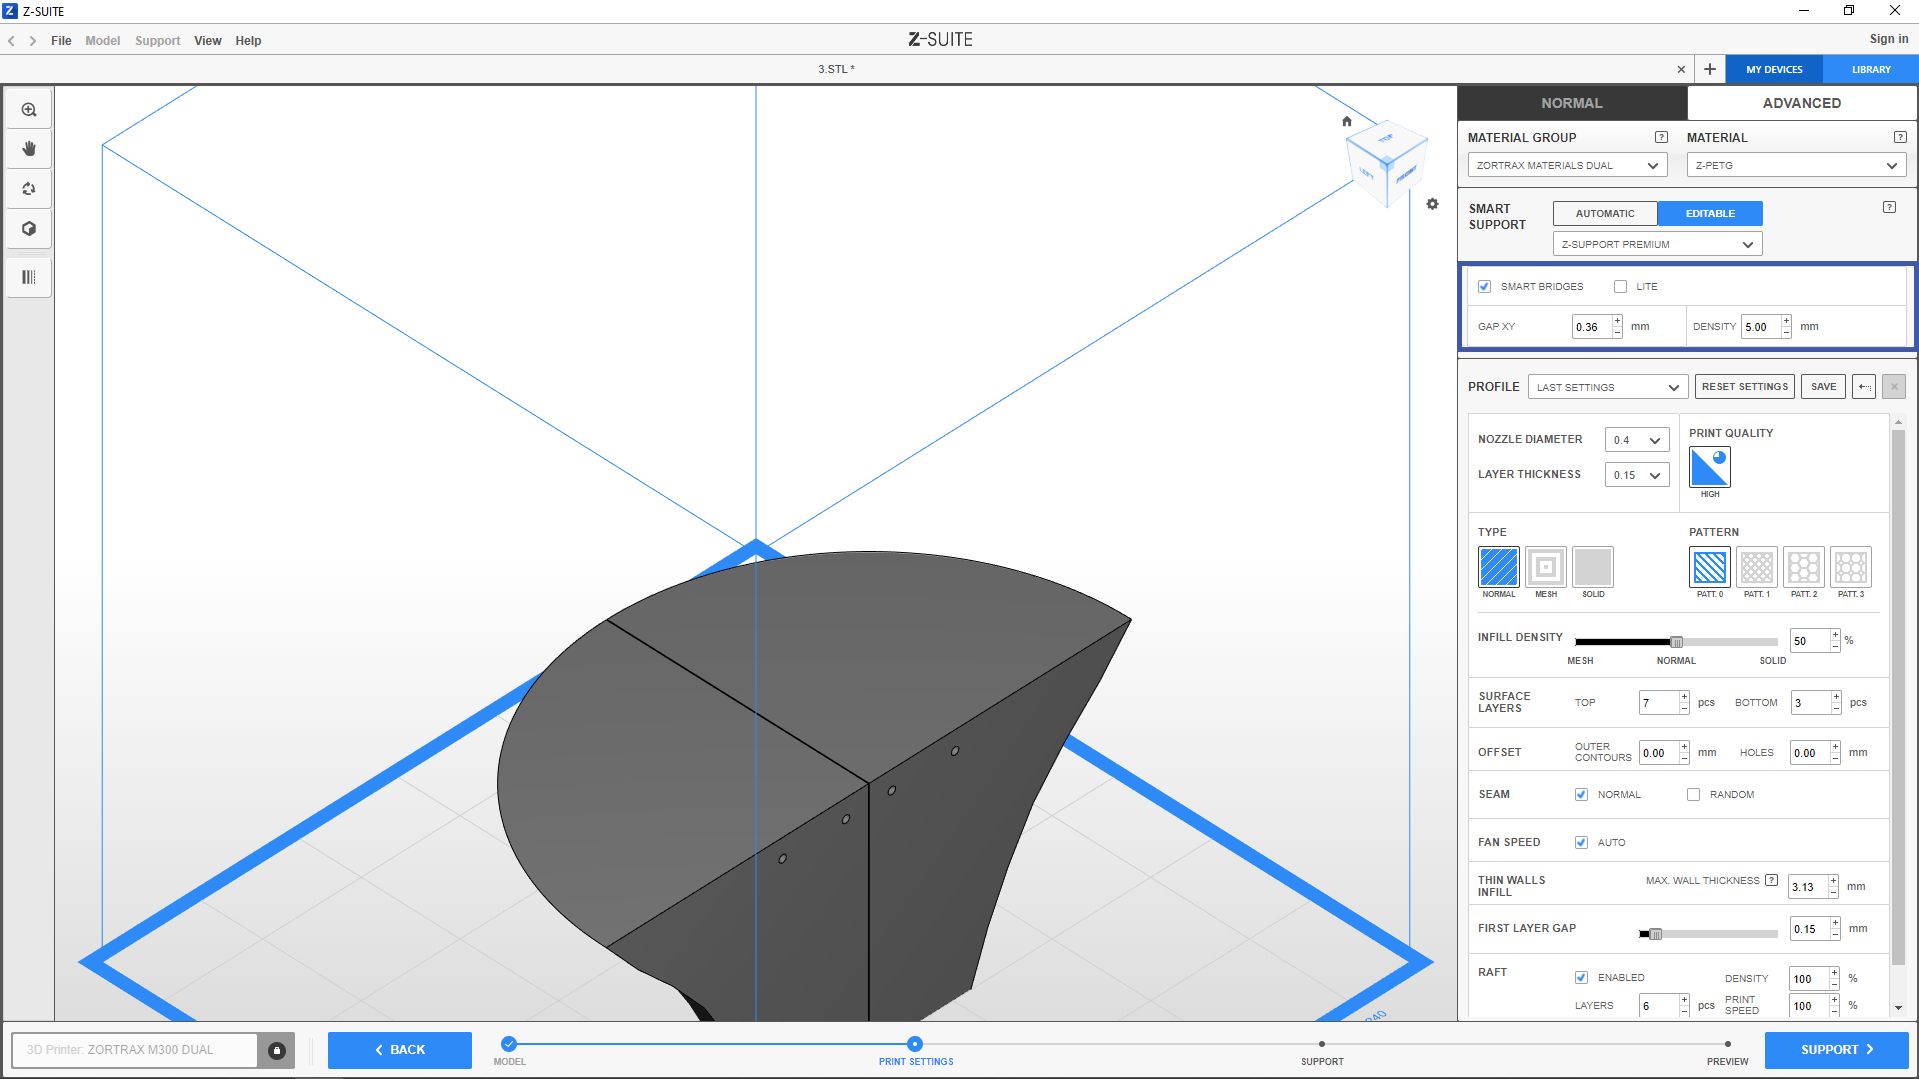
Task: Select the zoom tool in left toolbar
Action: coord(29,110)
